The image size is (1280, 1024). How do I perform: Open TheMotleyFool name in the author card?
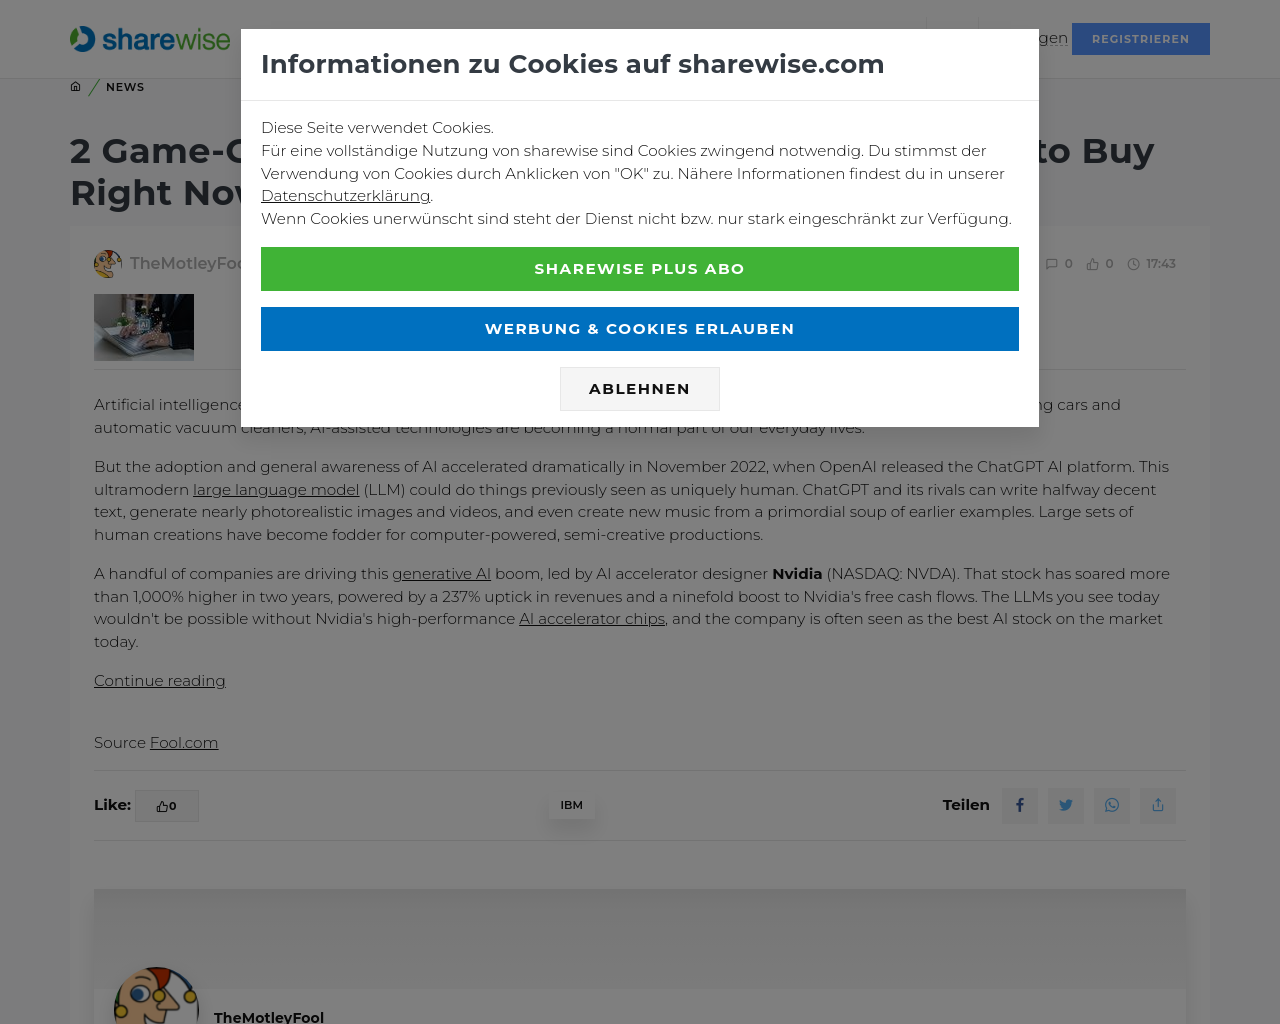(269, 1017)
